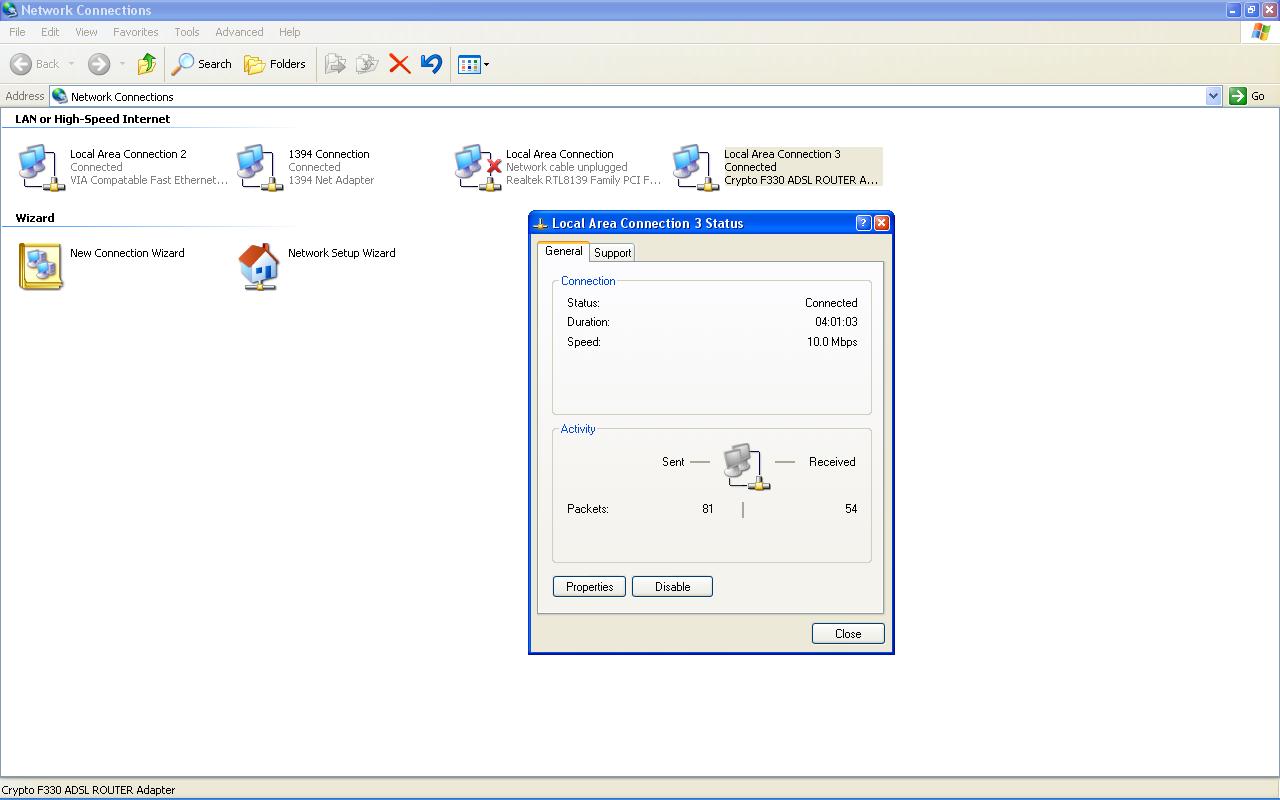Click the sent packets value '81'
The image size is (1280, 800).
[x=708, y=509]
